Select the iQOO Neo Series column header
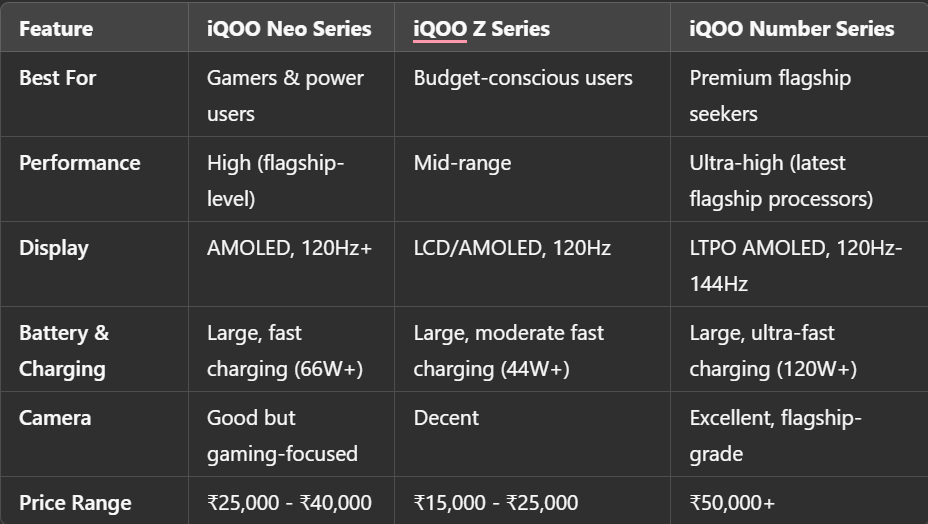 point(288,28)
